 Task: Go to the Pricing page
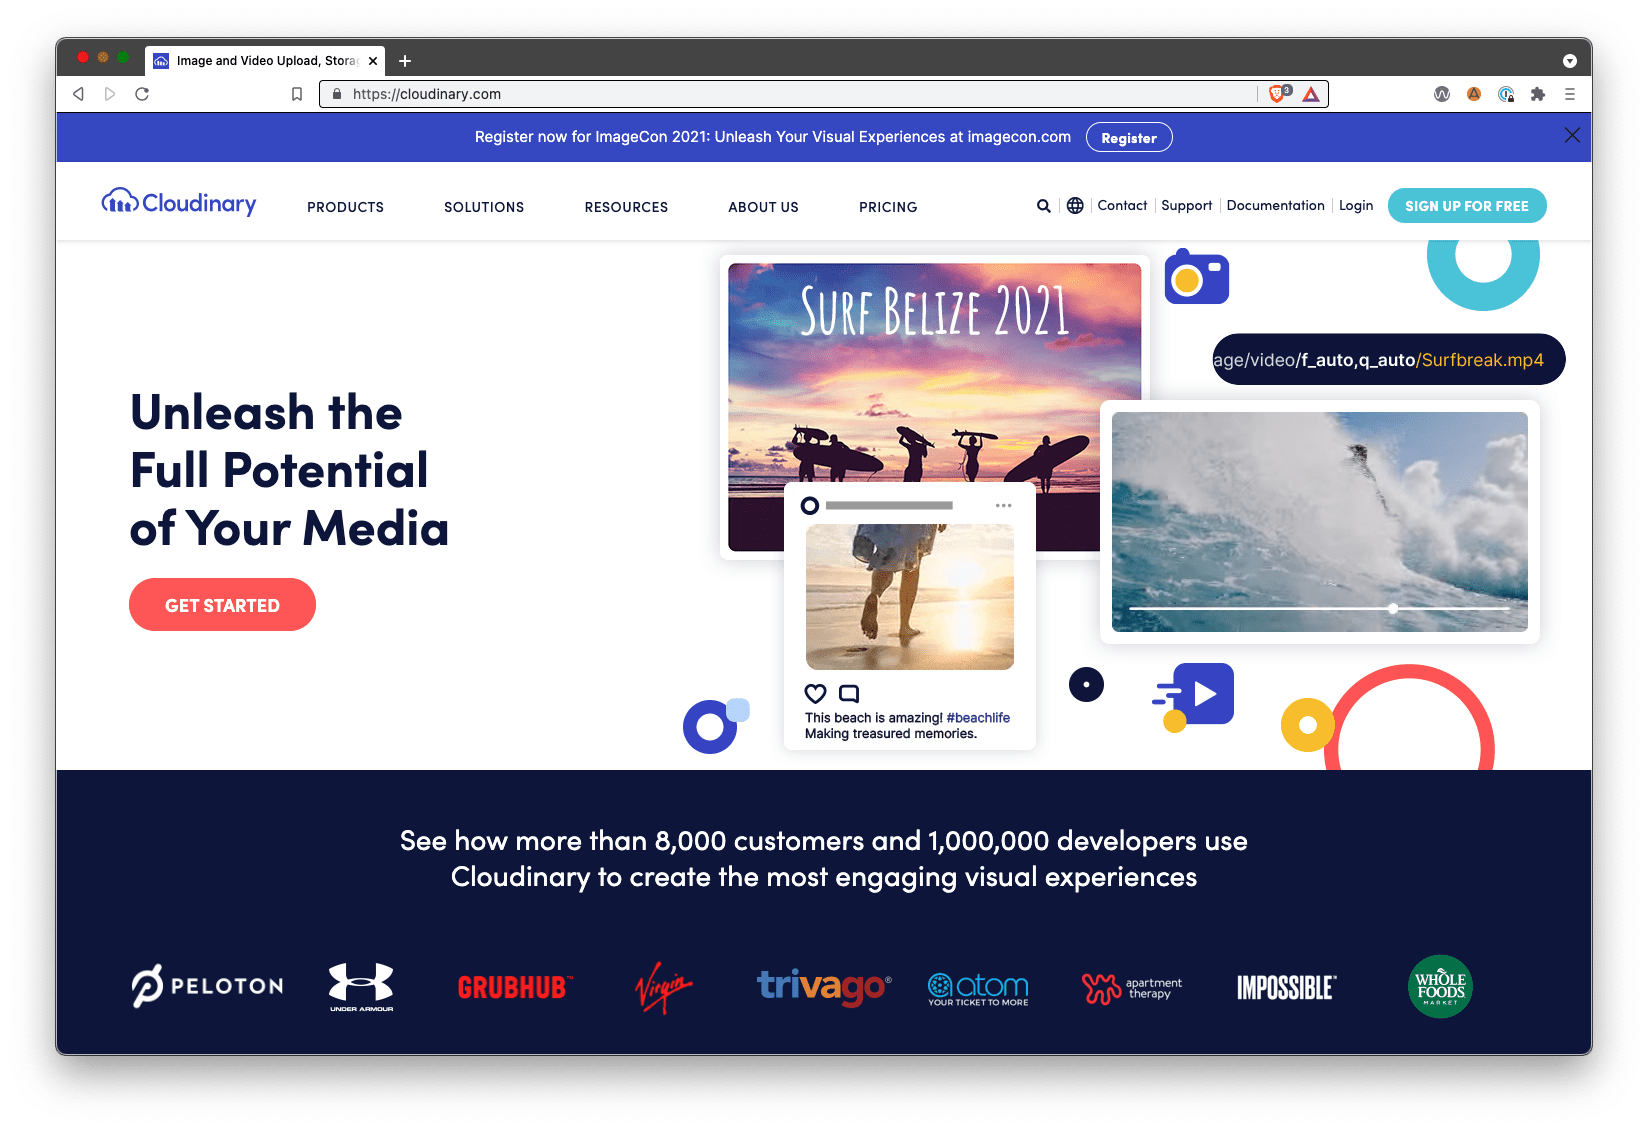[x=888, y=207]
